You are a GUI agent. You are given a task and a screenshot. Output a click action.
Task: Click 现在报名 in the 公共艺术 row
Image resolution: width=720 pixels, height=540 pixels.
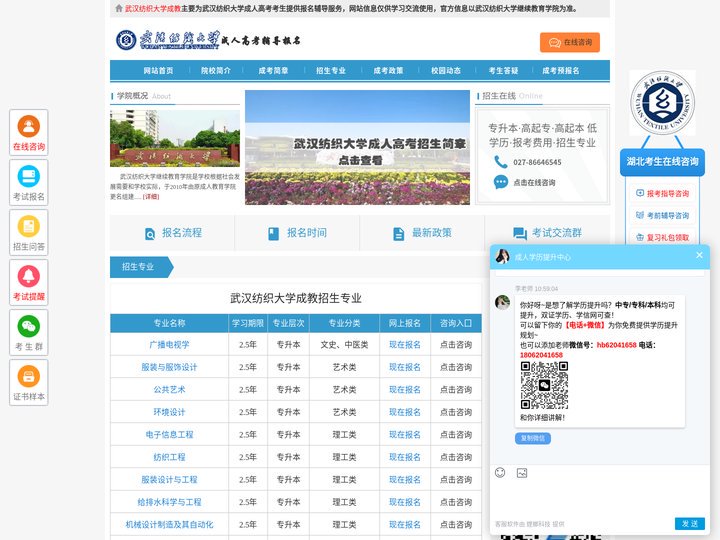point(405,389)
